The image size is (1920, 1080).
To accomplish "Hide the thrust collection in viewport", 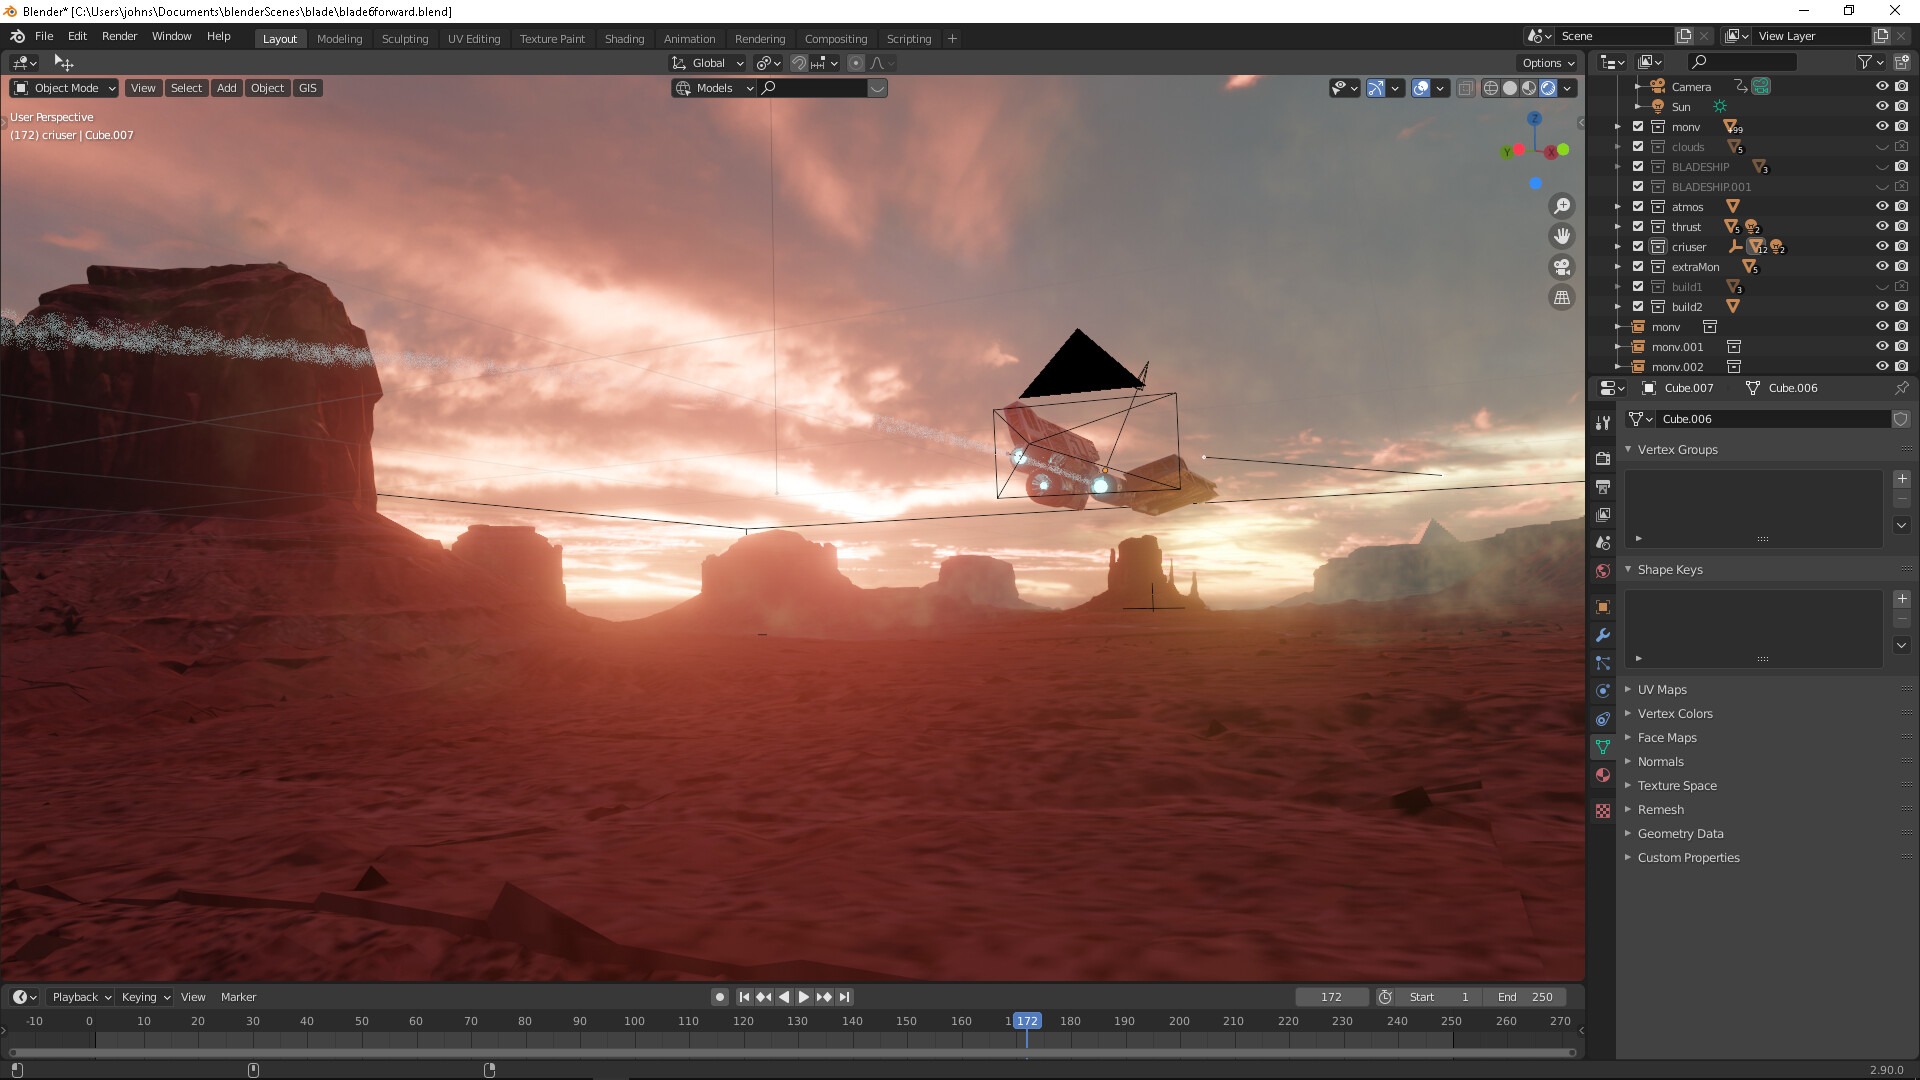I will [x=1881, y=227].
